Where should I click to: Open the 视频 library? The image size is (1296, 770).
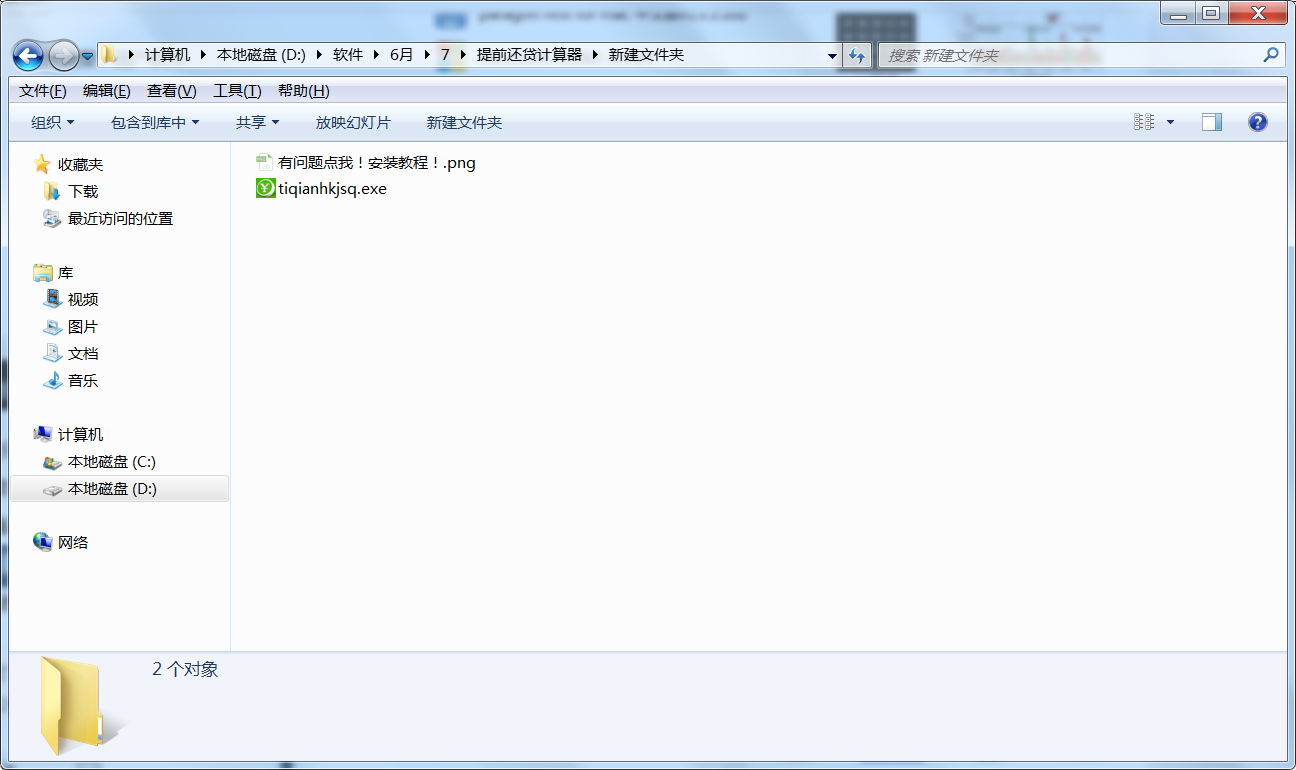point(83,299)
